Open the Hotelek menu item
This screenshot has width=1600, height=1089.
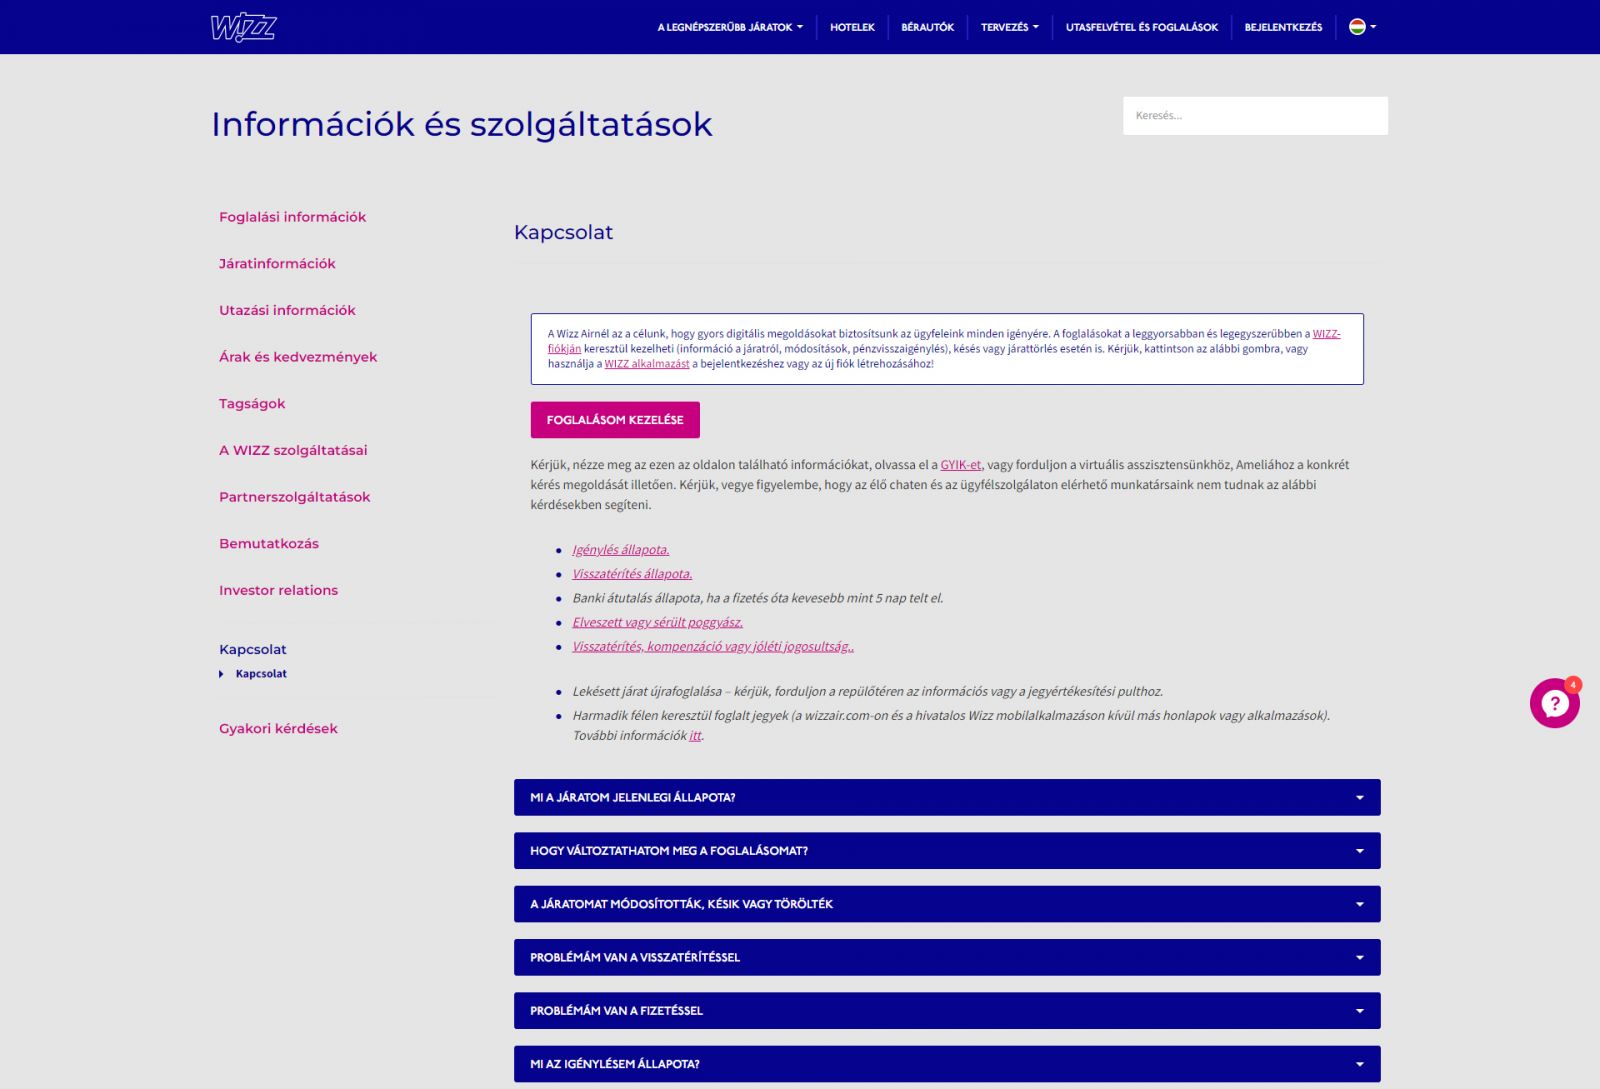coord(852,27)
